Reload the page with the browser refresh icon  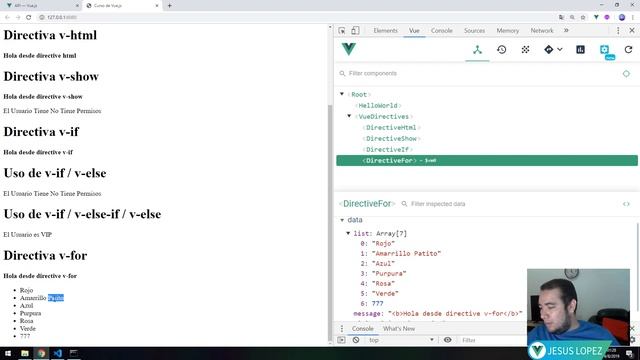[29, 17]
